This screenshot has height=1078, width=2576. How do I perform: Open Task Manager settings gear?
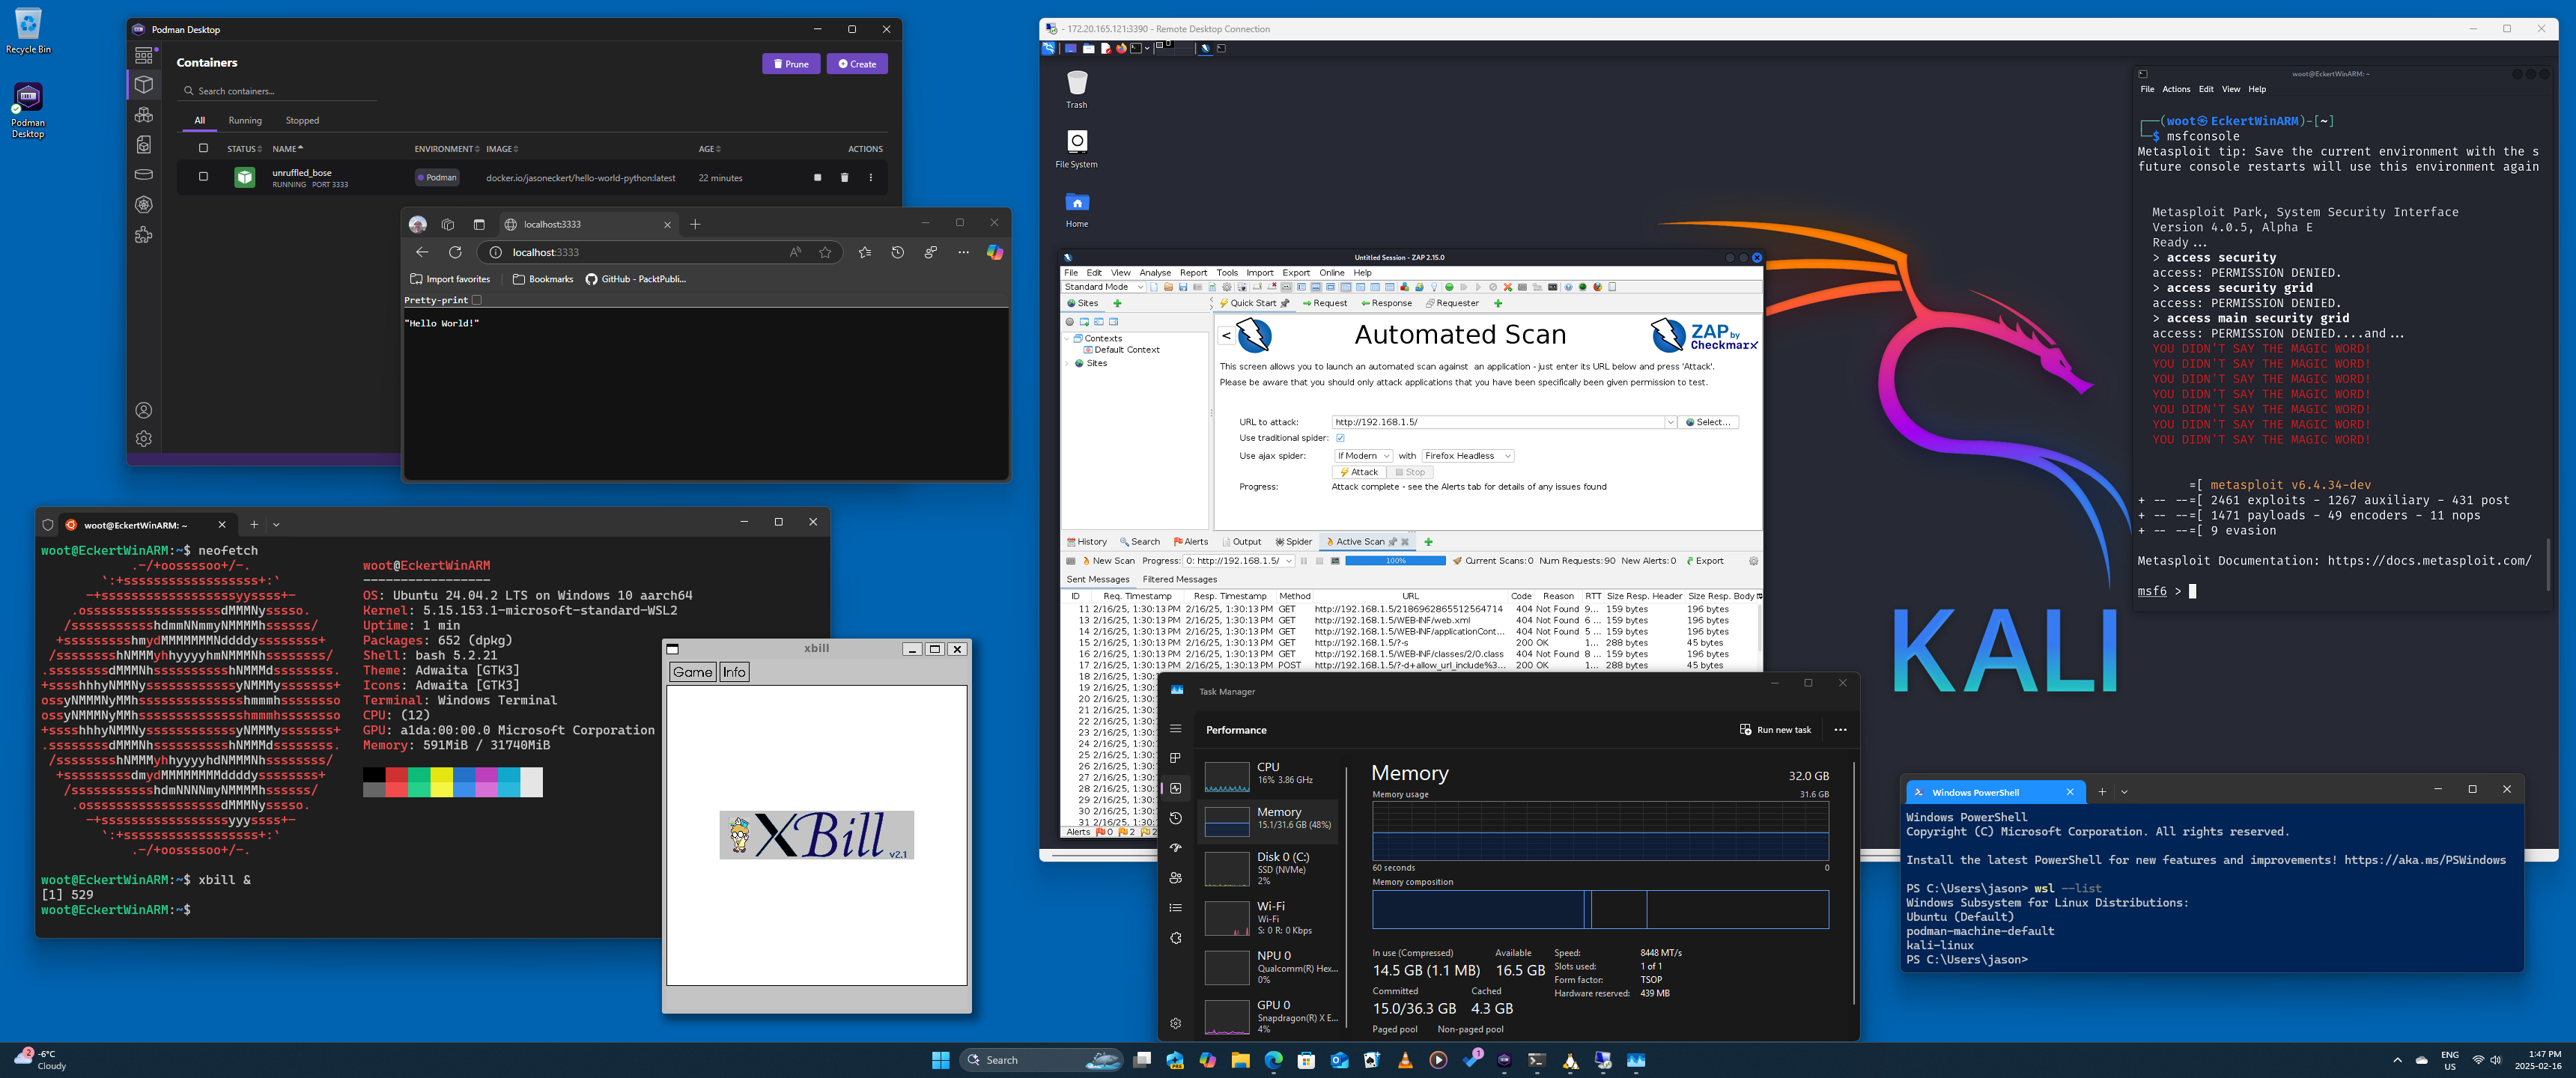tap(1175, 1023)
